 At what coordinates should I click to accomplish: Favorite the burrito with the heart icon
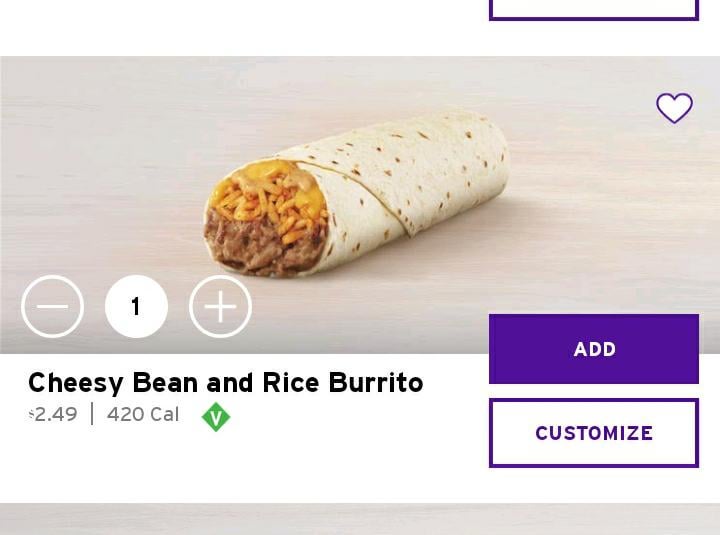click(x=674, y=108)
